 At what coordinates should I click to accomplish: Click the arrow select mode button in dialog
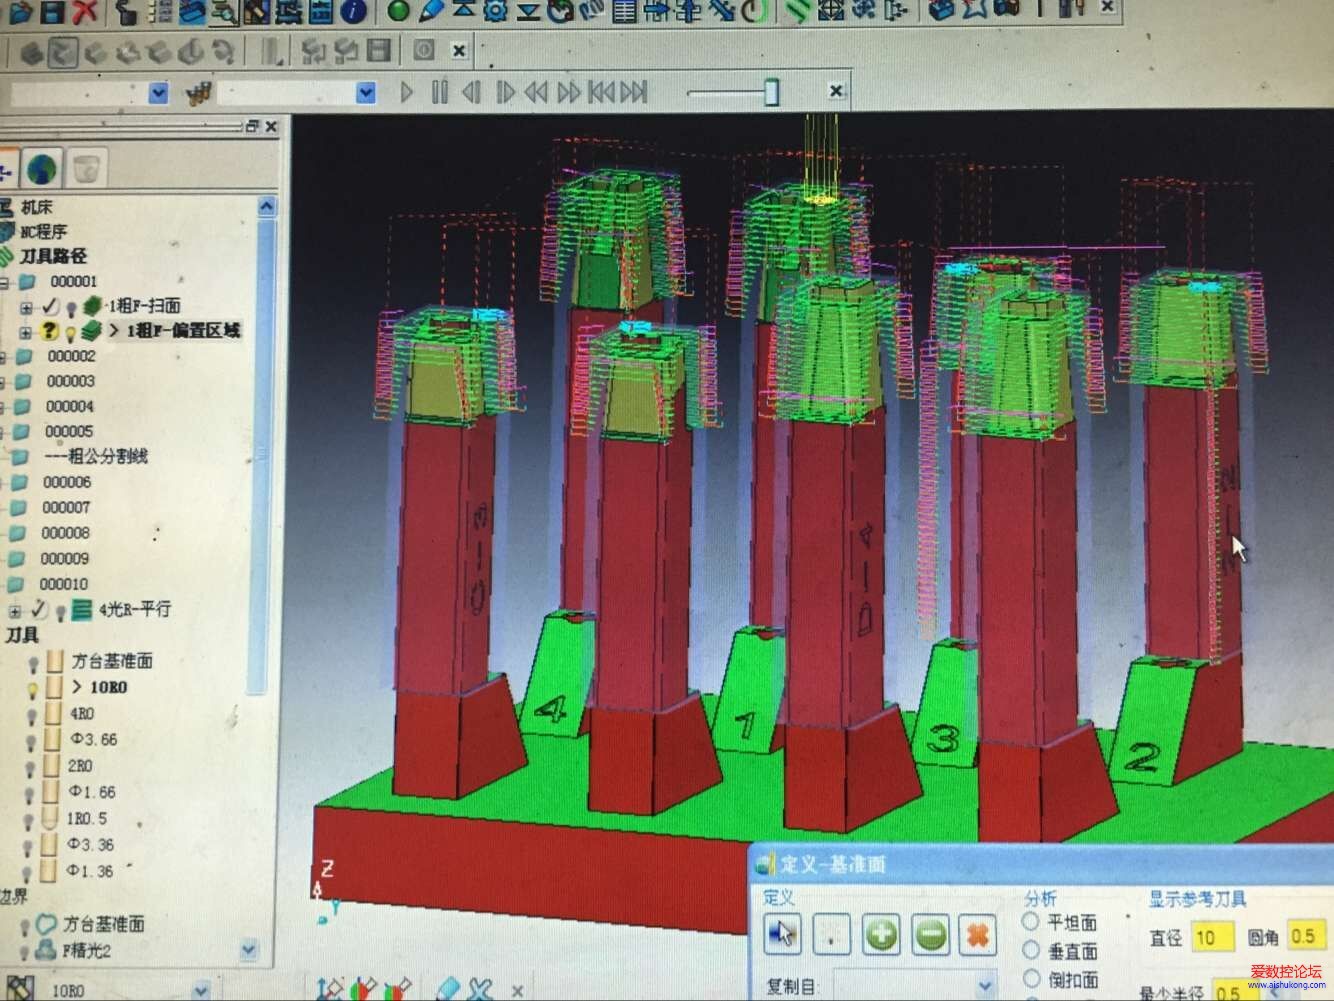(x=781, y=935)
